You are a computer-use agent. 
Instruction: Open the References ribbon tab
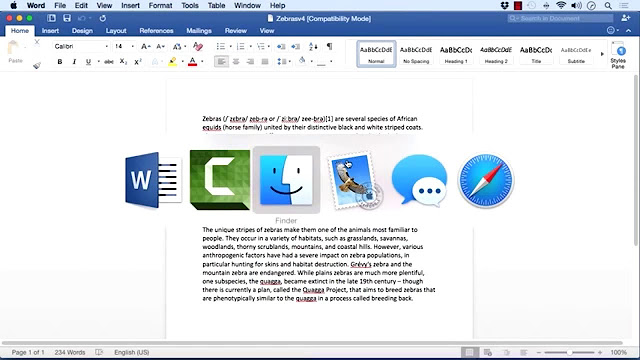click(156, 31)
